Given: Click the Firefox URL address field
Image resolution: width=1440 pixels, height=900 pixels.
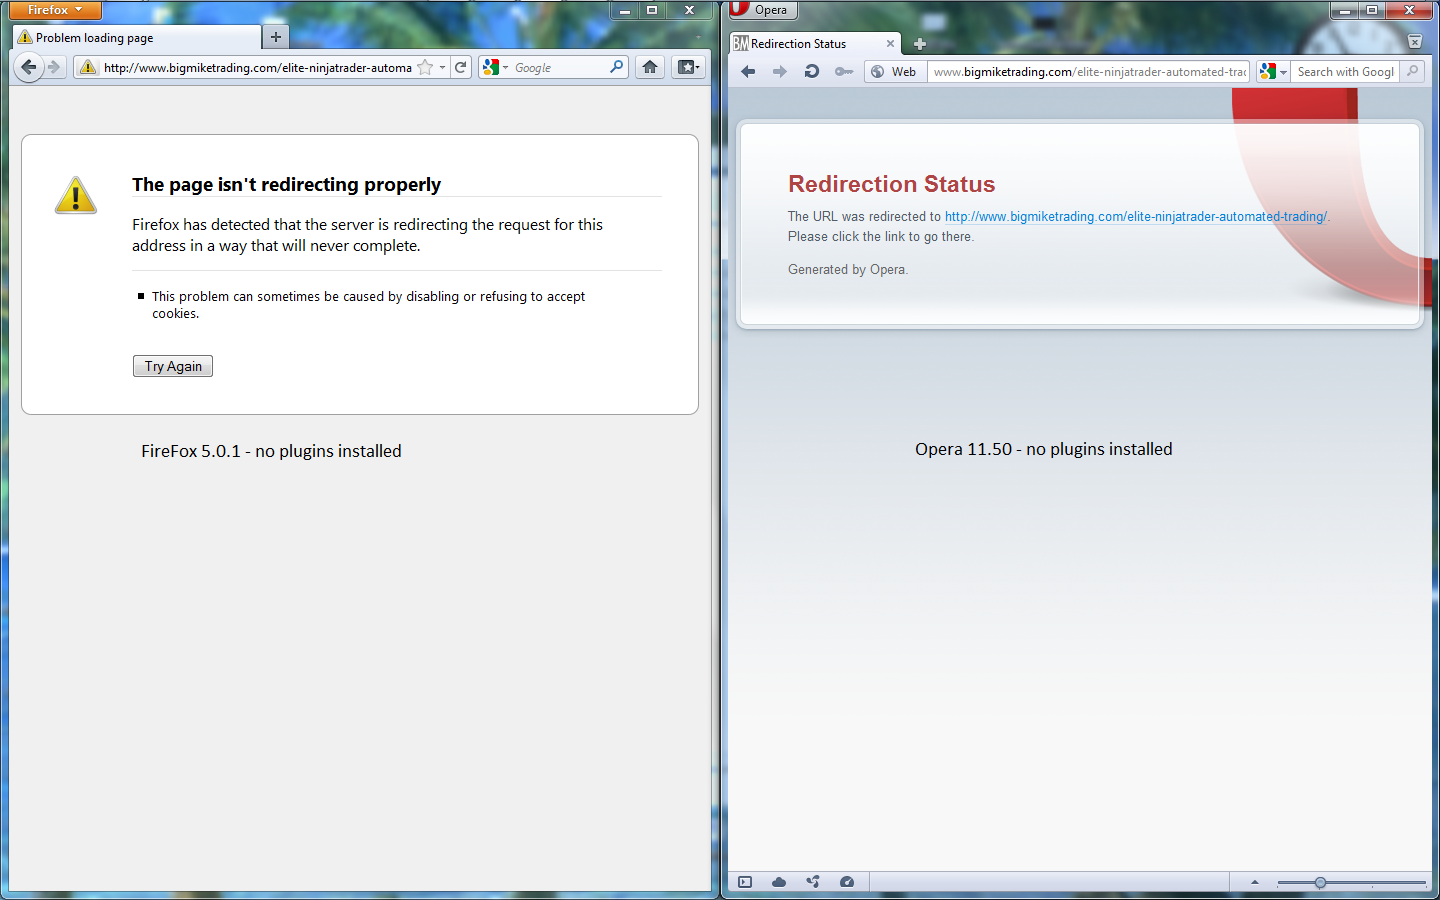Looking at the screenshot, I should point(257,67).
